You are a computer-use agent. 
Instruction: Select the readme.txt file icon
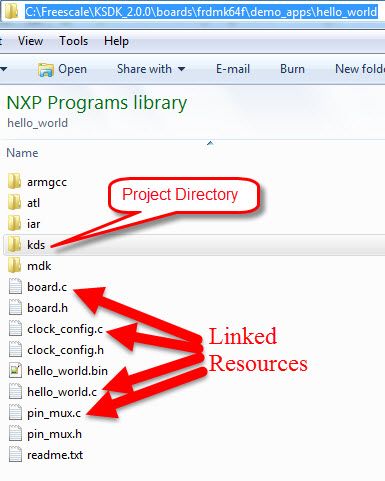point(15,455)
